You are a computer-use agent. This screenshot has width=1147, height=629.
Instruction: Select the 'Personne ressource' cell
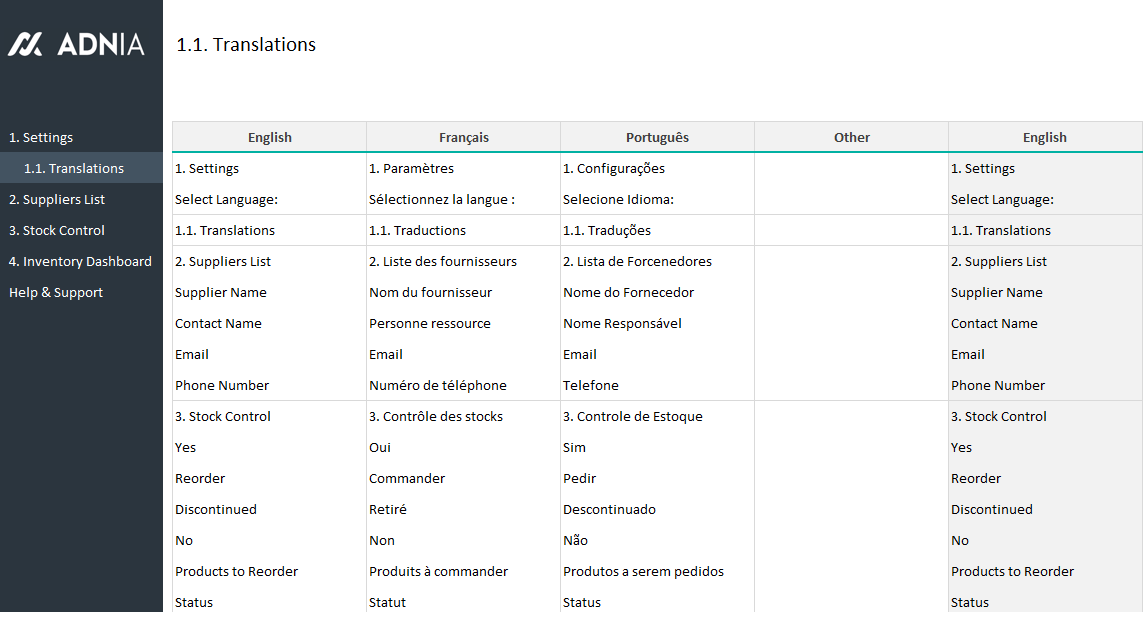(x=430, y=324)
